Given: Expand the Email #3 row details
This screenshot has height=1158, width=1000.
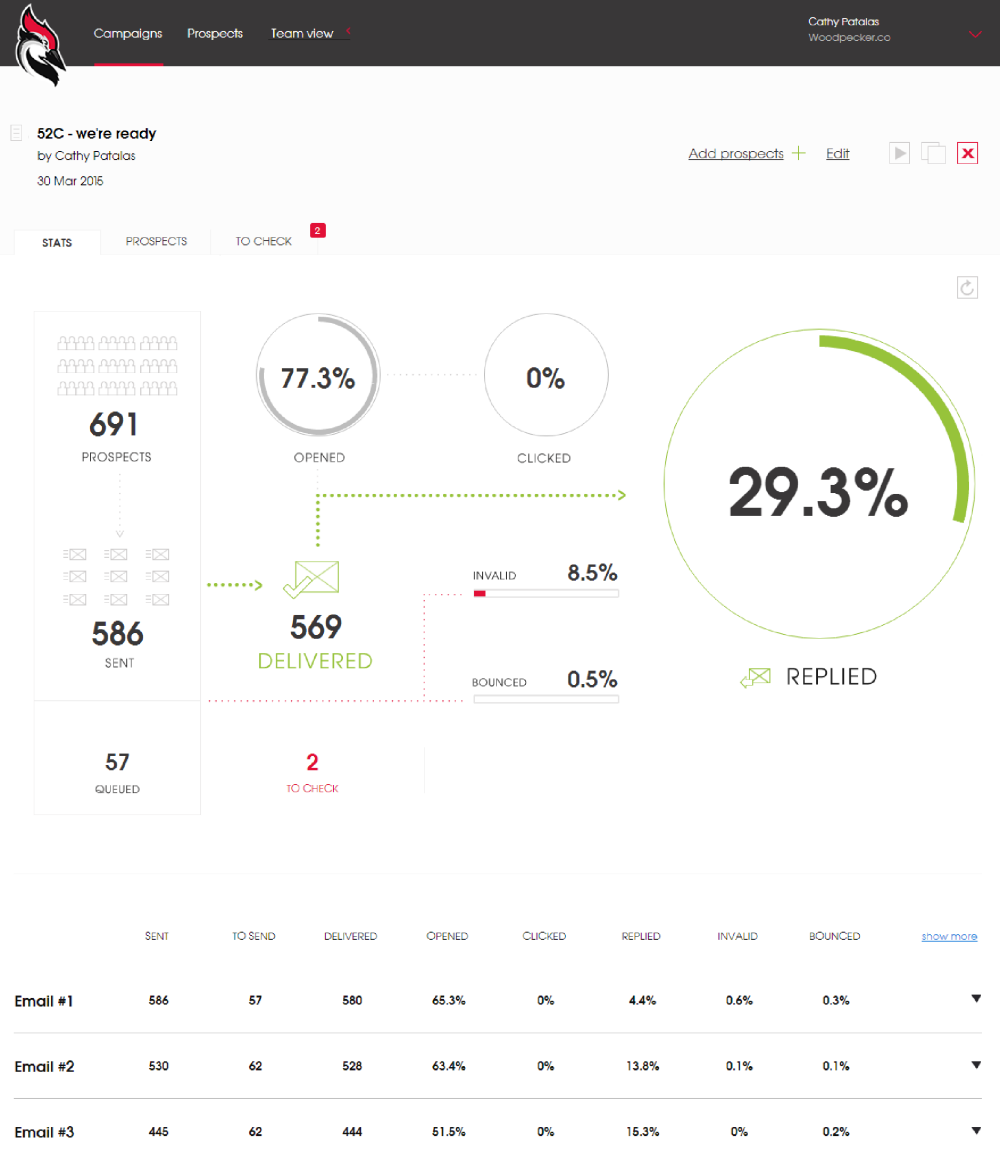Looking at the screenshot, I should pos(976,1131).
